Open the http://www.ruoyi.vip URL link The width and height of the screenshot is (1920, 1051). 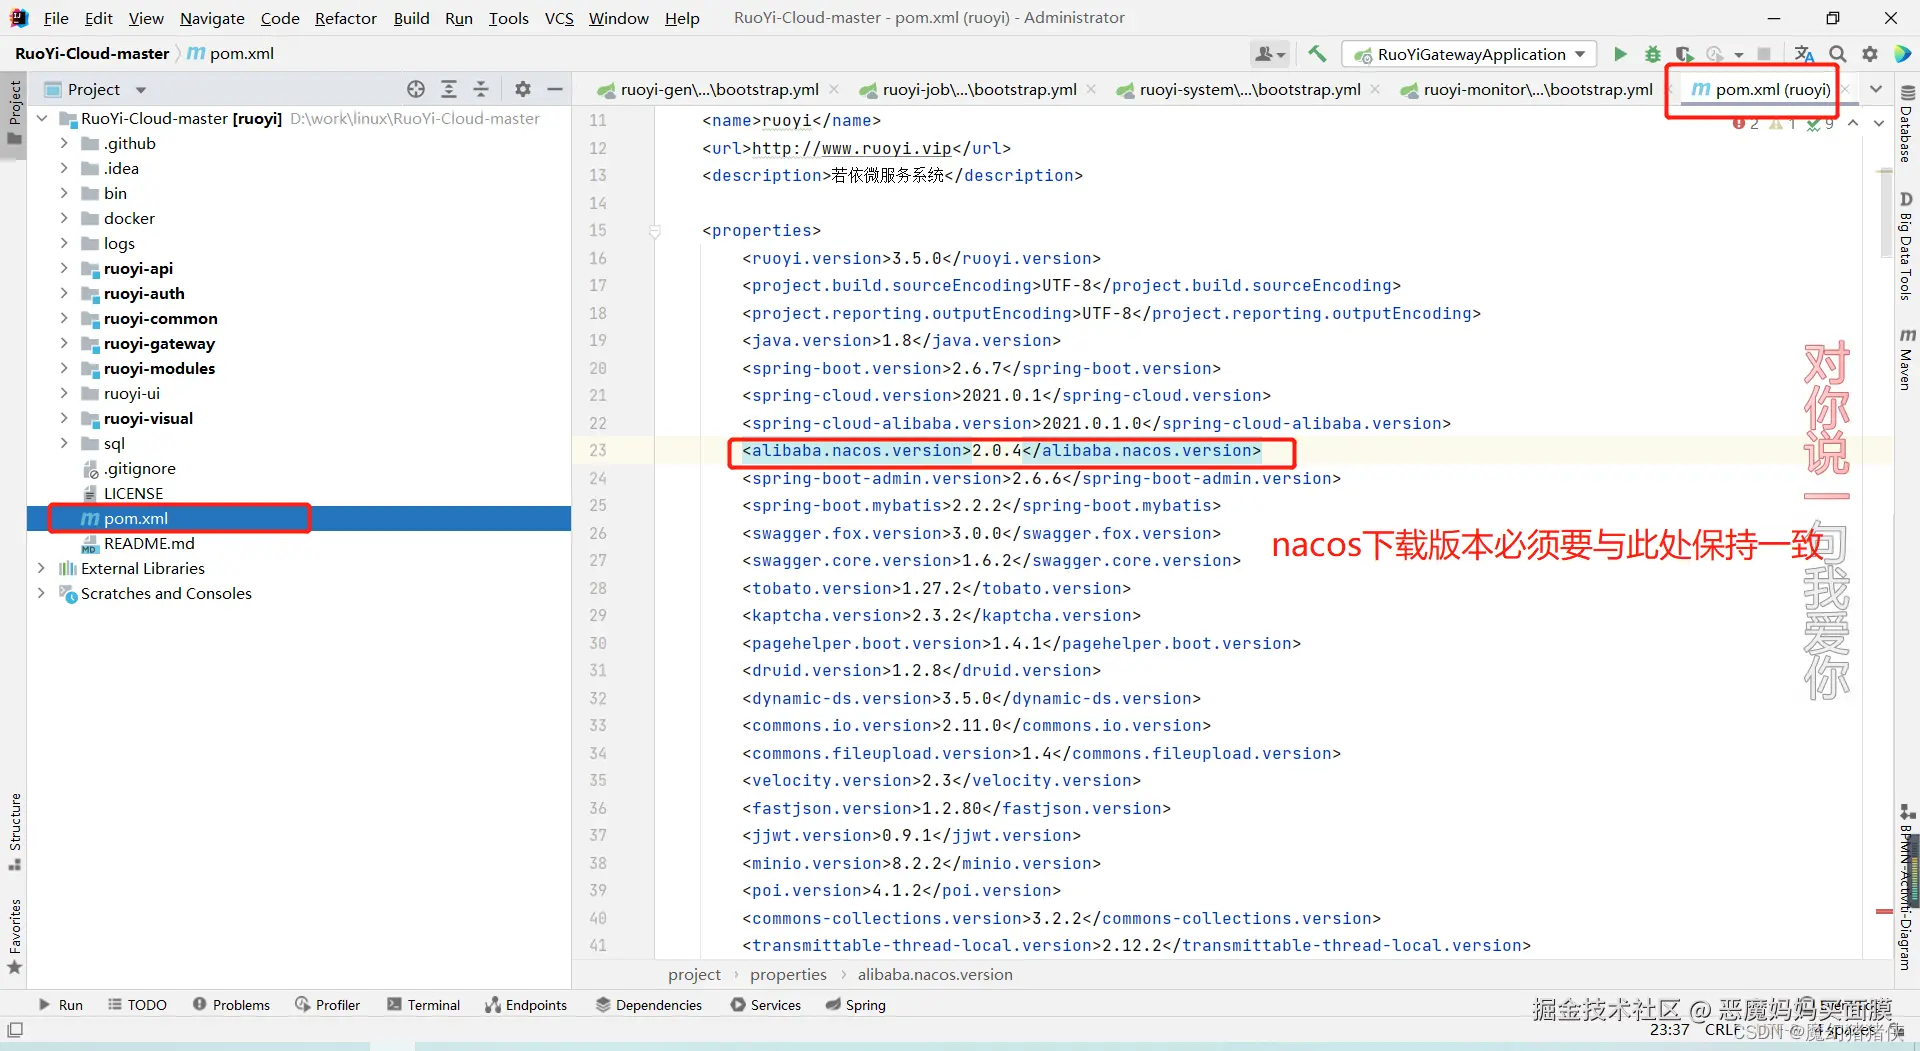pos(852,148)
